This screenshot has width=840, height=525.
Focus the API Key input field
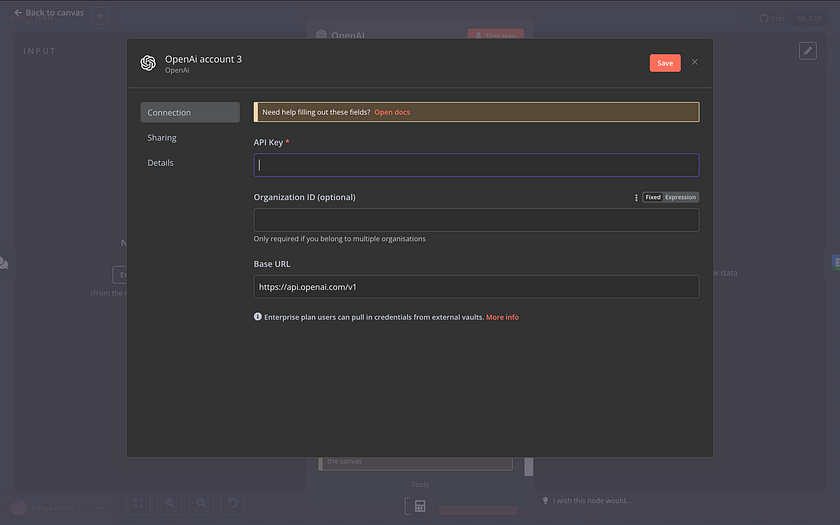[476, 165]
